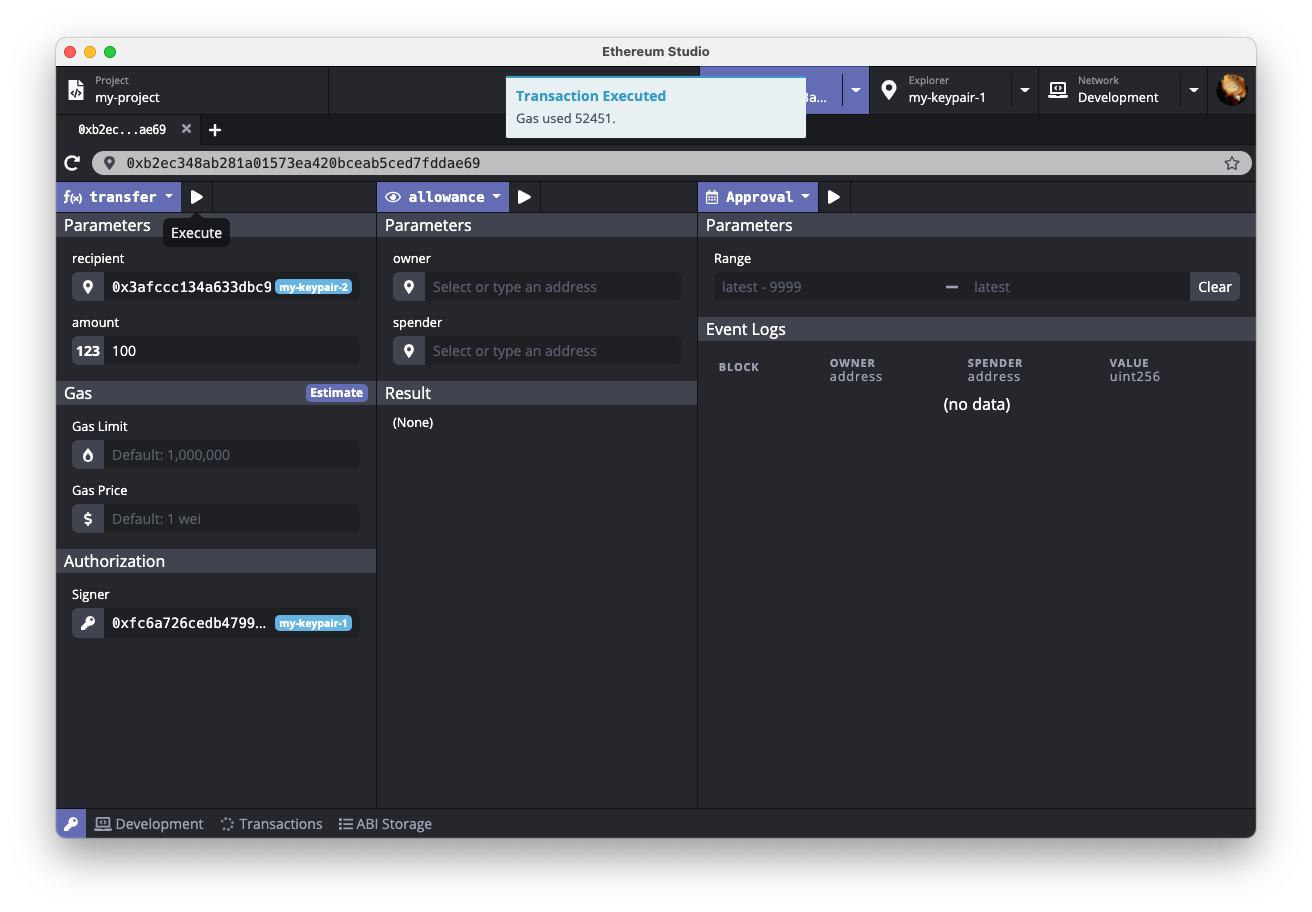
Task: Open a new tab with plus icon
Action: click(214, 130)
